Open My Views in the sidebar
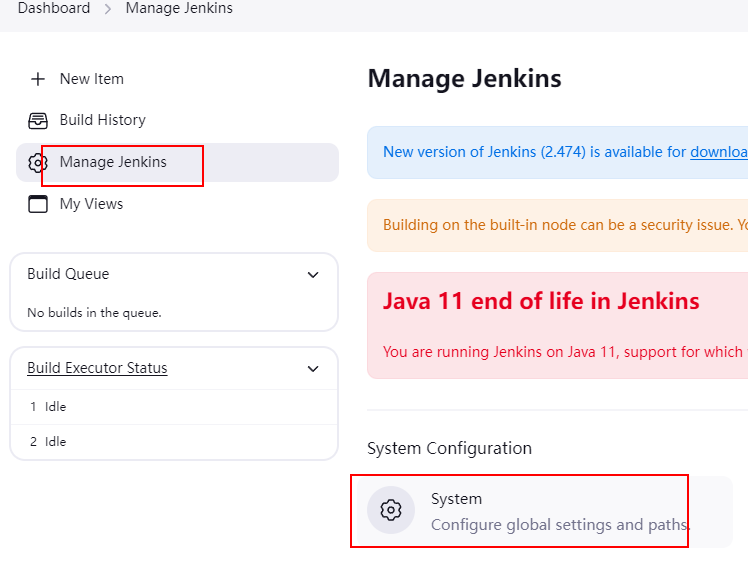Screen dimensions: 748x573 click(177, 204)
